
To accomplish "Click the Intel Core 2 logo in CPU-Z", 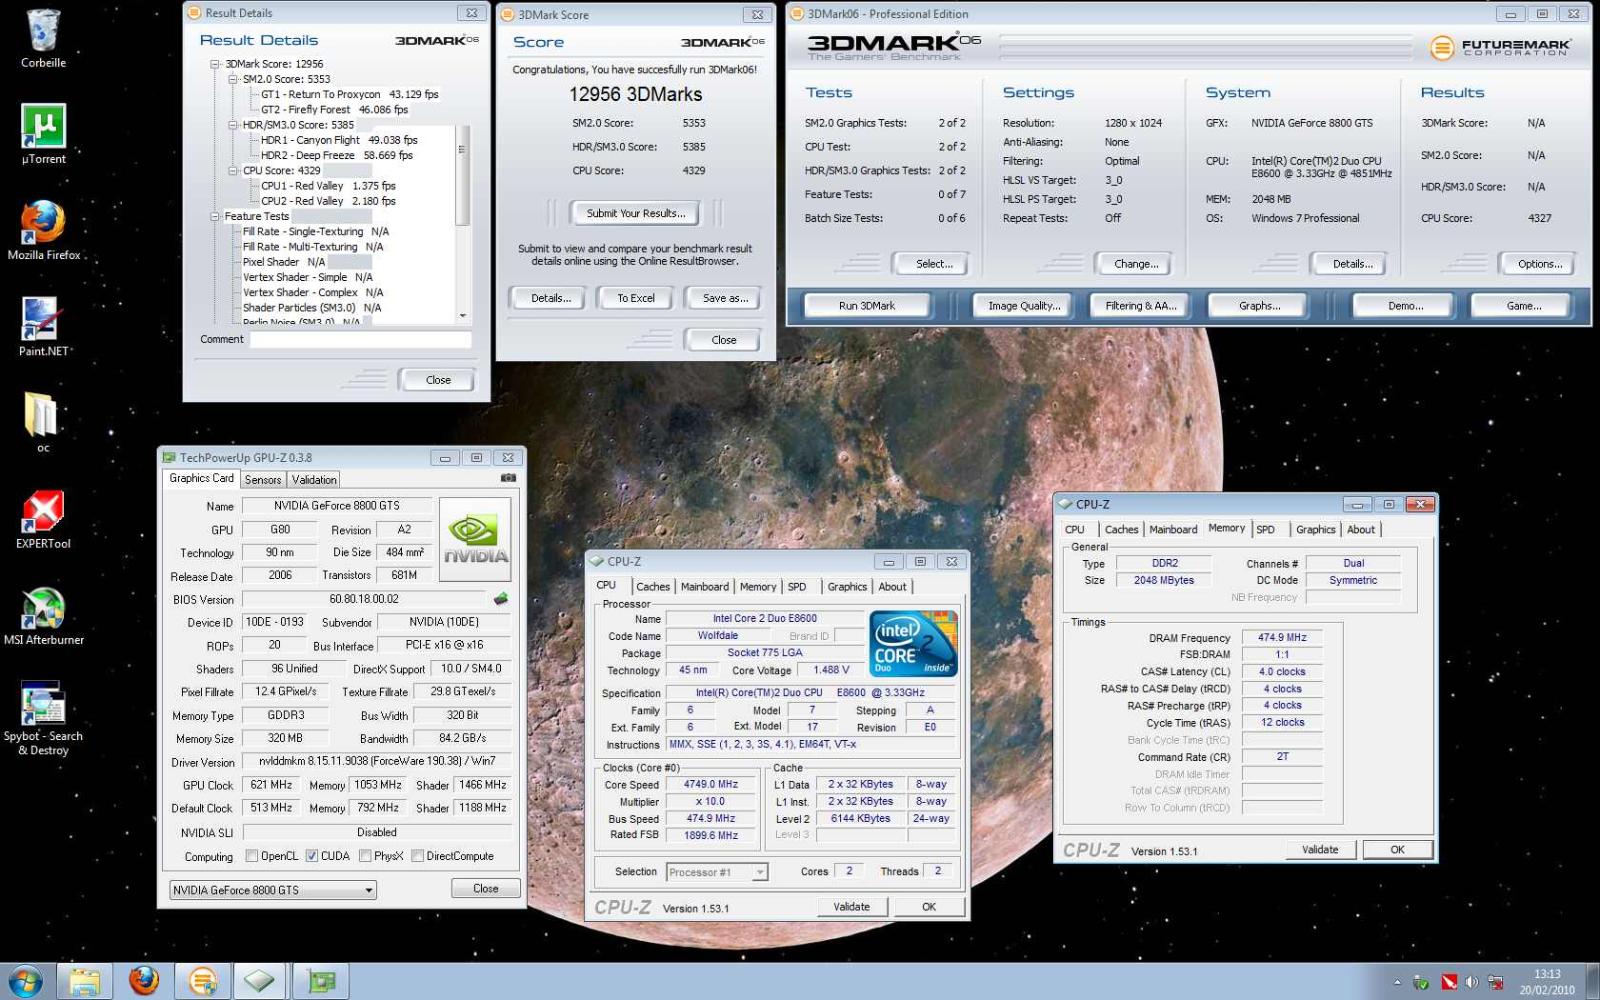I will pyautogui.click(x=913, y=644).
